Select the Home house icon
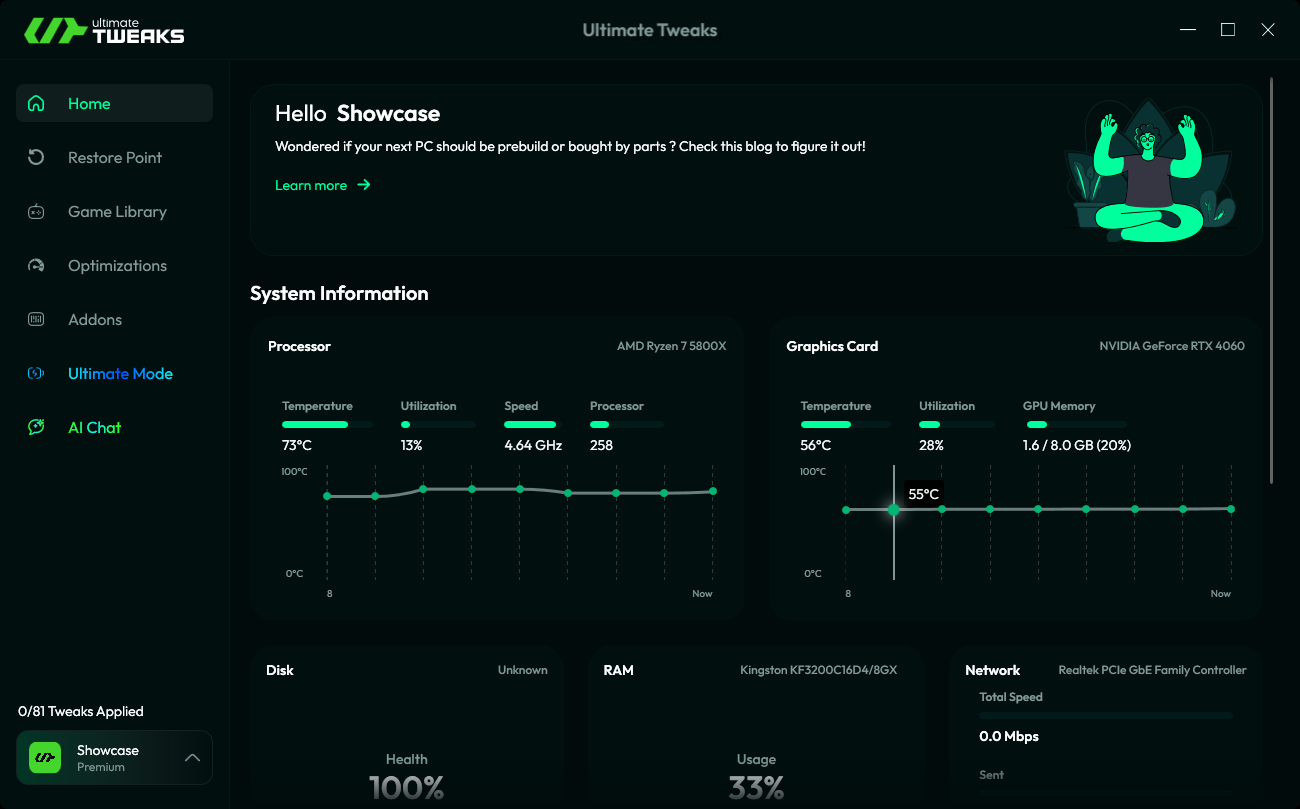This screenshot has height=809, width=1300. pyautogui.click(x=36, y=103)
